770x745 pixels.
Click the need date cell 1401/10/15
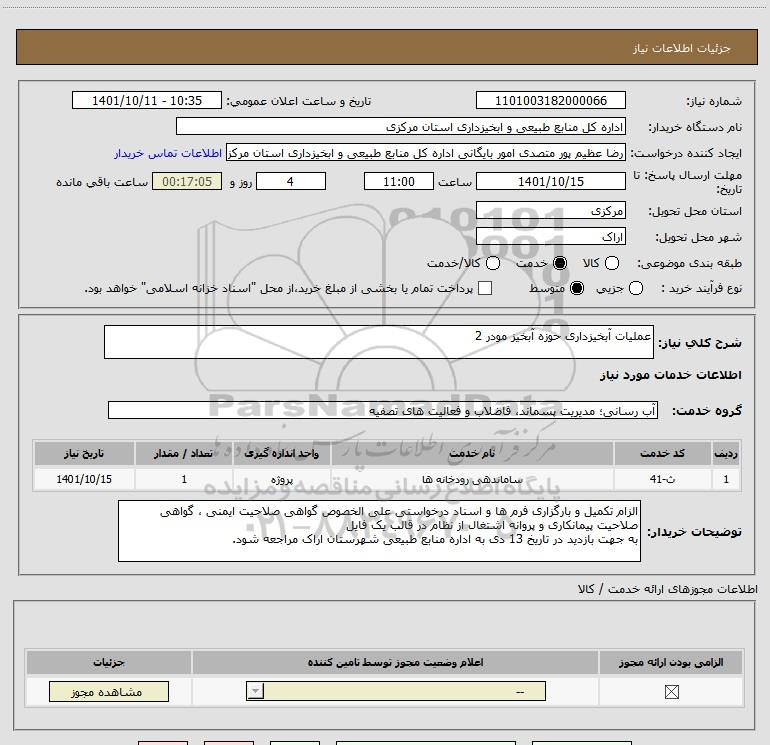(84, 479)
